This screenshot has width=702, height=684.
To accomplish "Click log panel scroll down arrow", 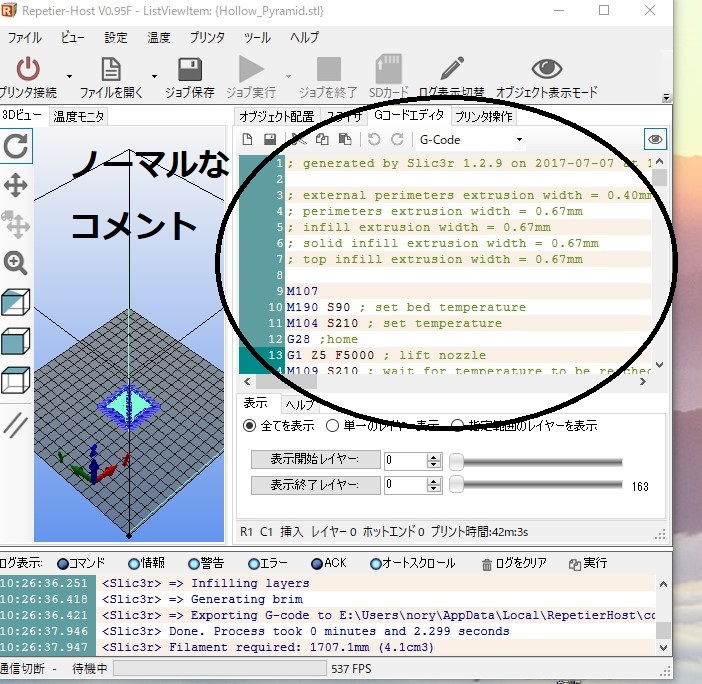I will [663, 648].
